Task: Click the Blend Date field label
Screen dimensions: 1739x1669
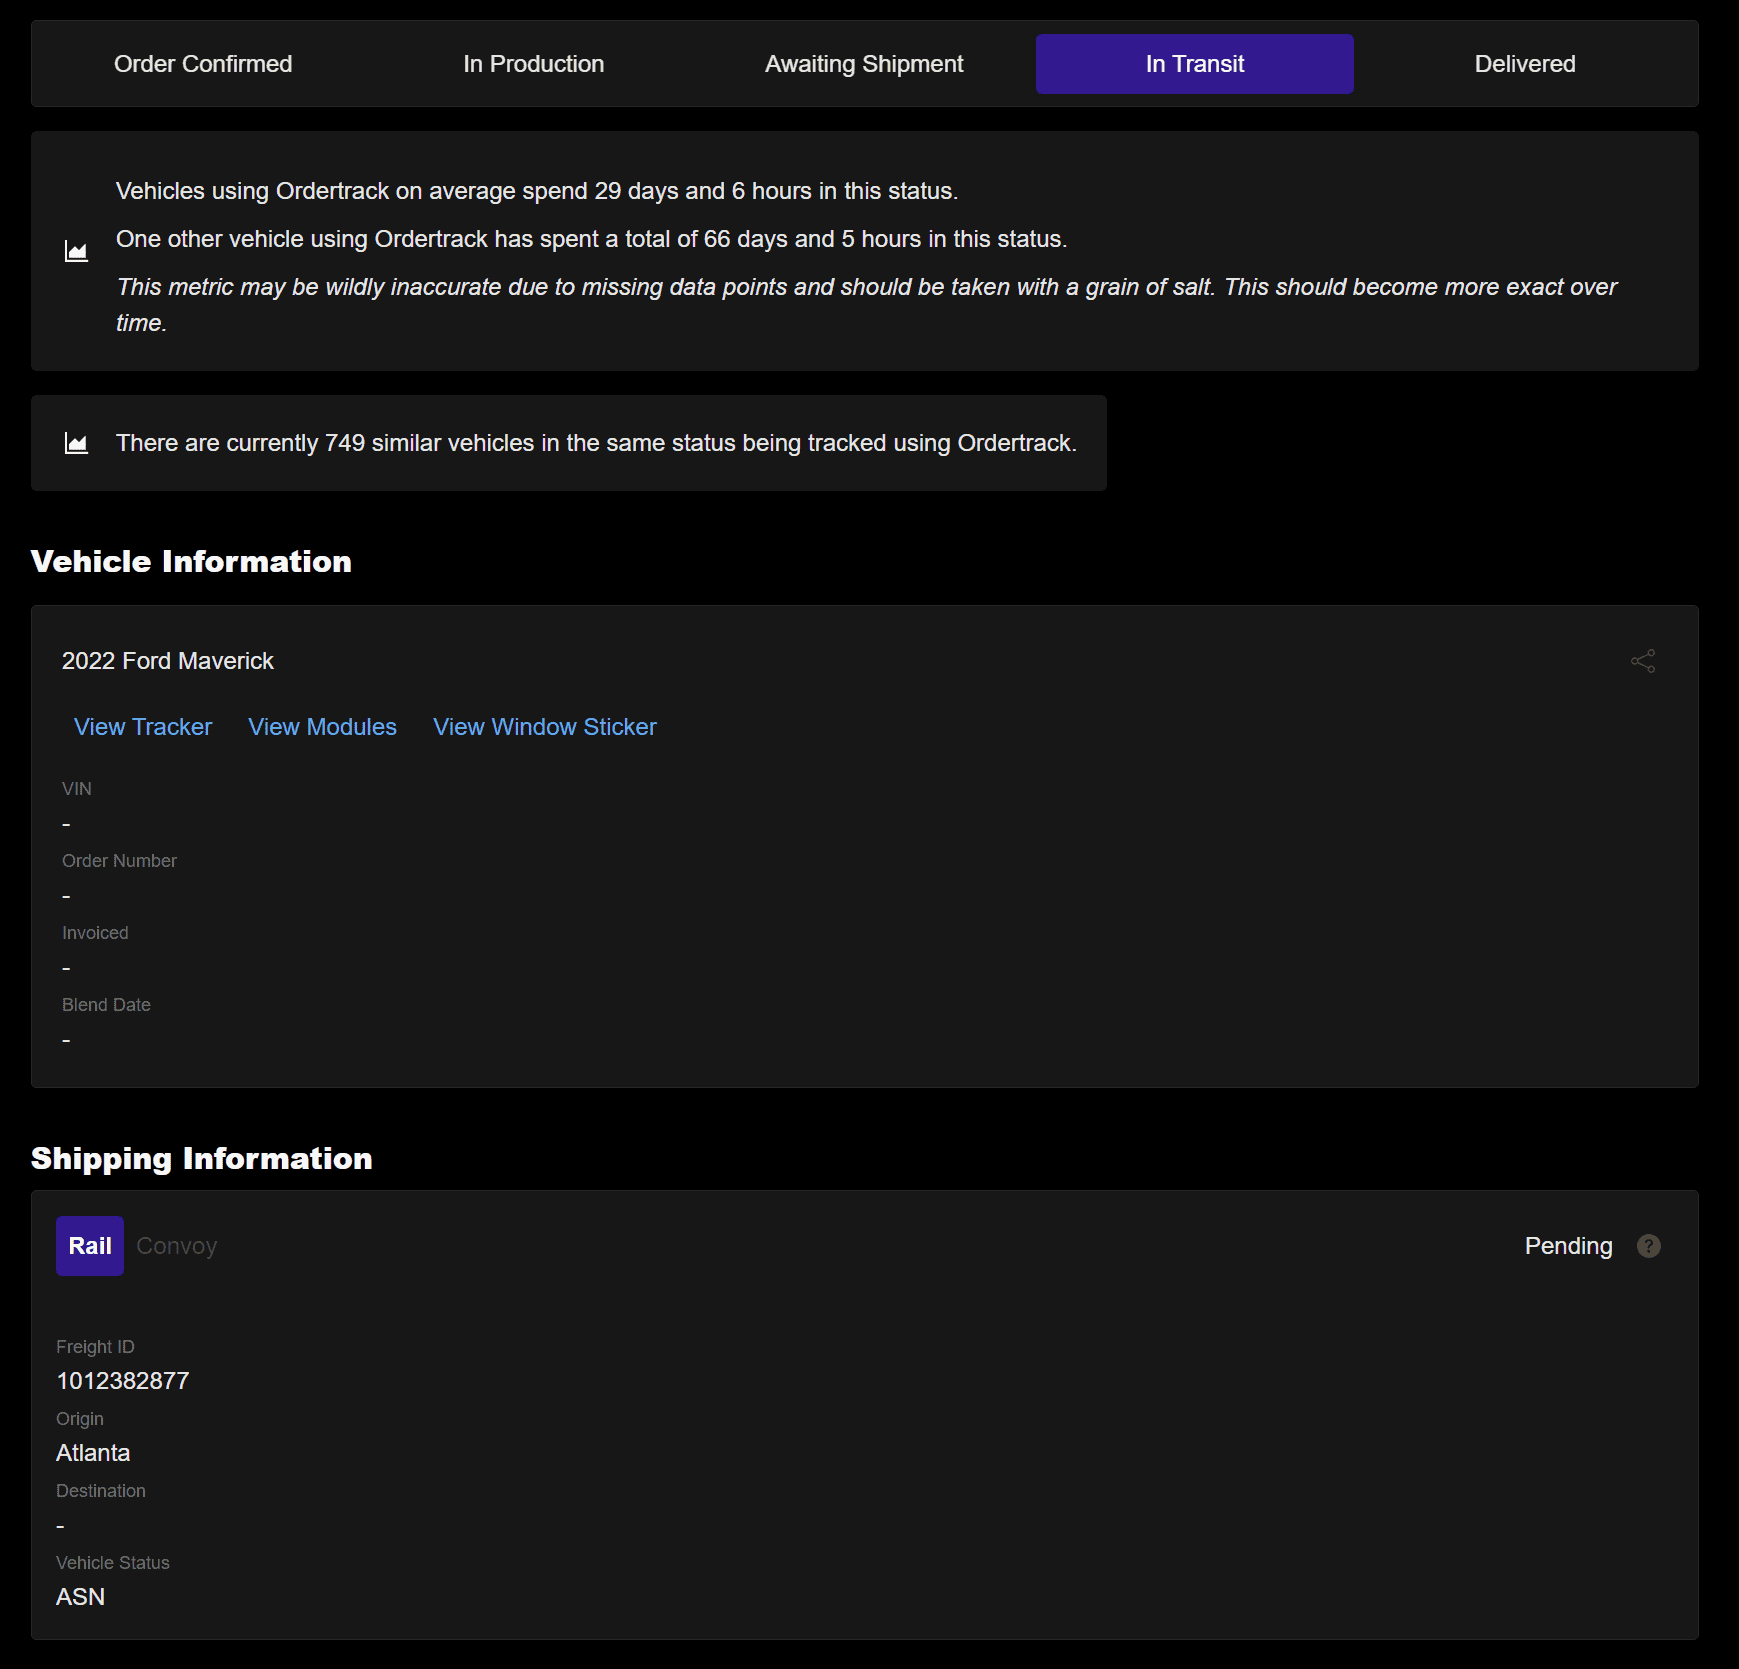Action: [106, 1005]
